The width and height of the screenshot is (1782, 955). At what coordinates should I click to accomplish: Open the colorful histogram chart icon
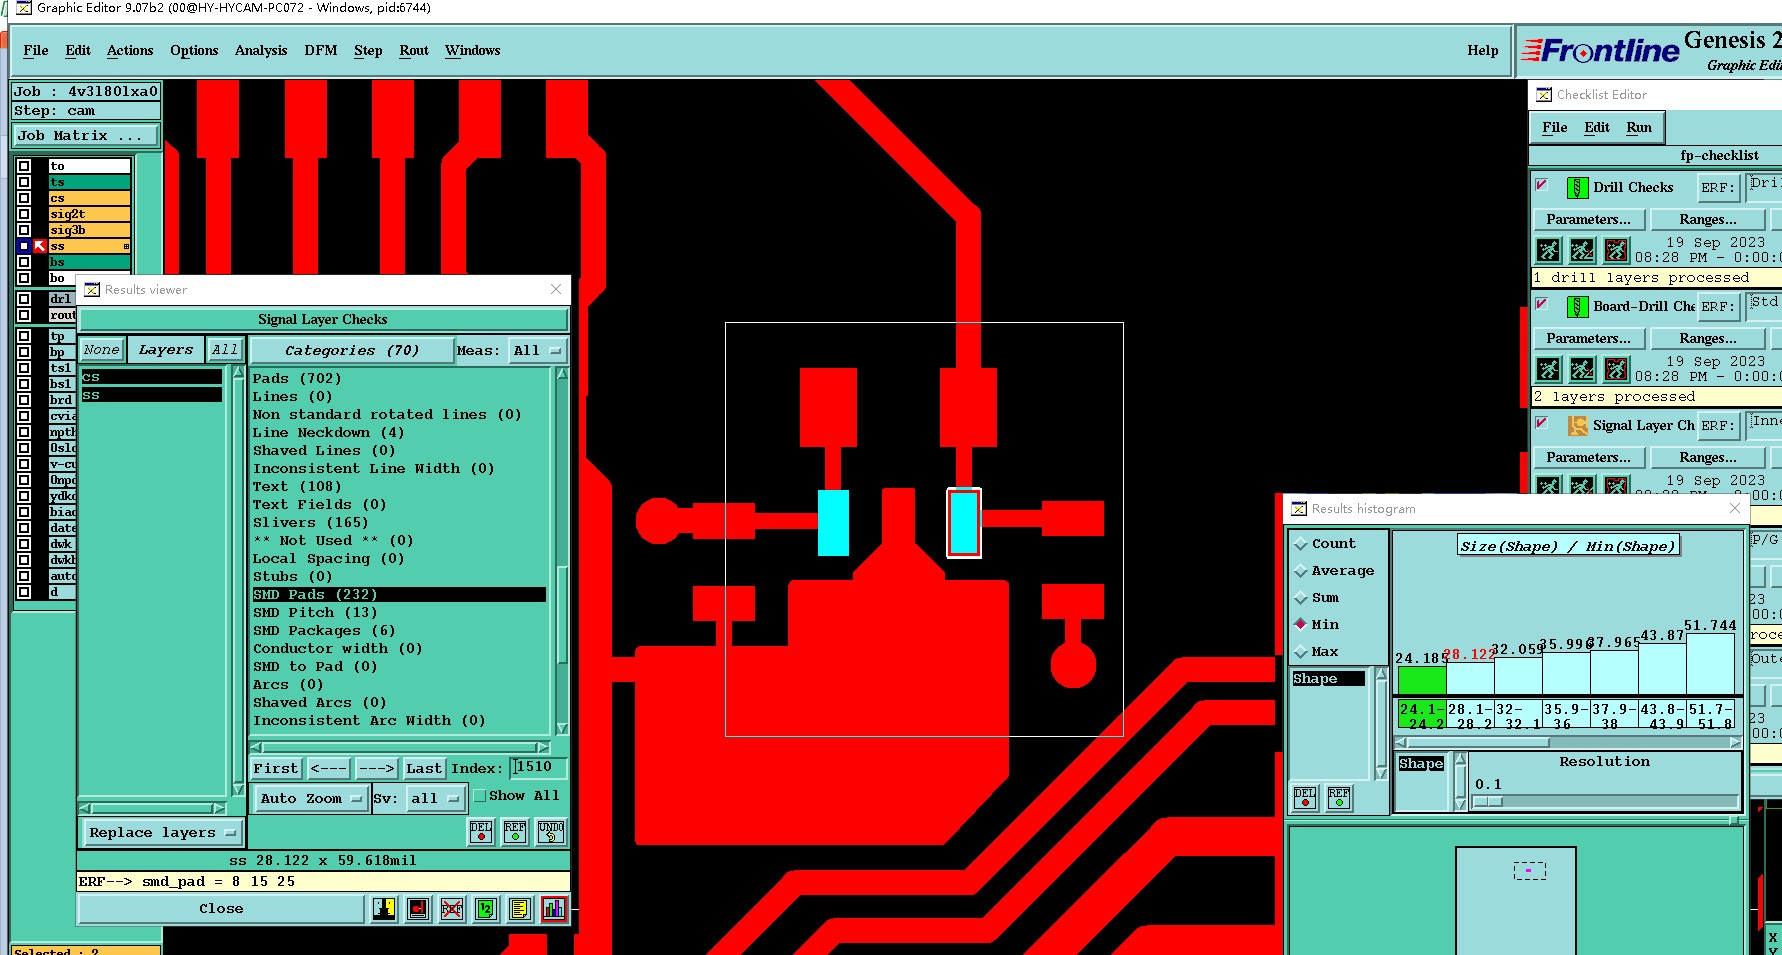(553, 908)
